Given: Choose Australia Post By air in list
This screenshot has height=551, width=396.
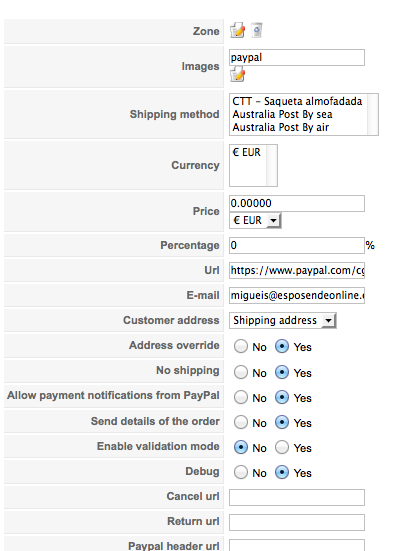Looking at the screenshot, I should coord(280,127).
